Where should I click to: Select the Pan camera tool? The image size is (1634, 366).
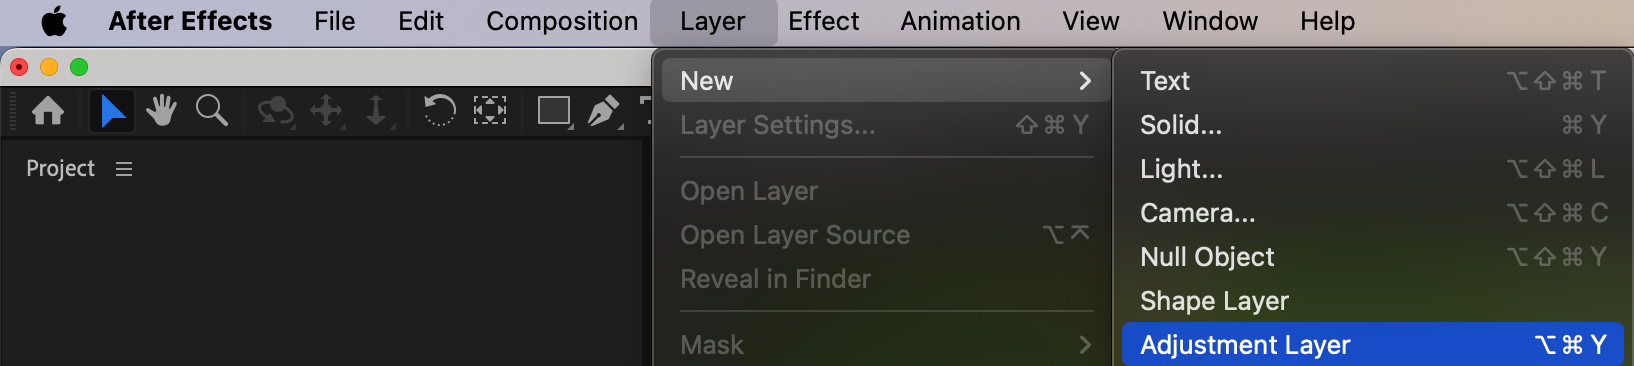pos(327,110)
